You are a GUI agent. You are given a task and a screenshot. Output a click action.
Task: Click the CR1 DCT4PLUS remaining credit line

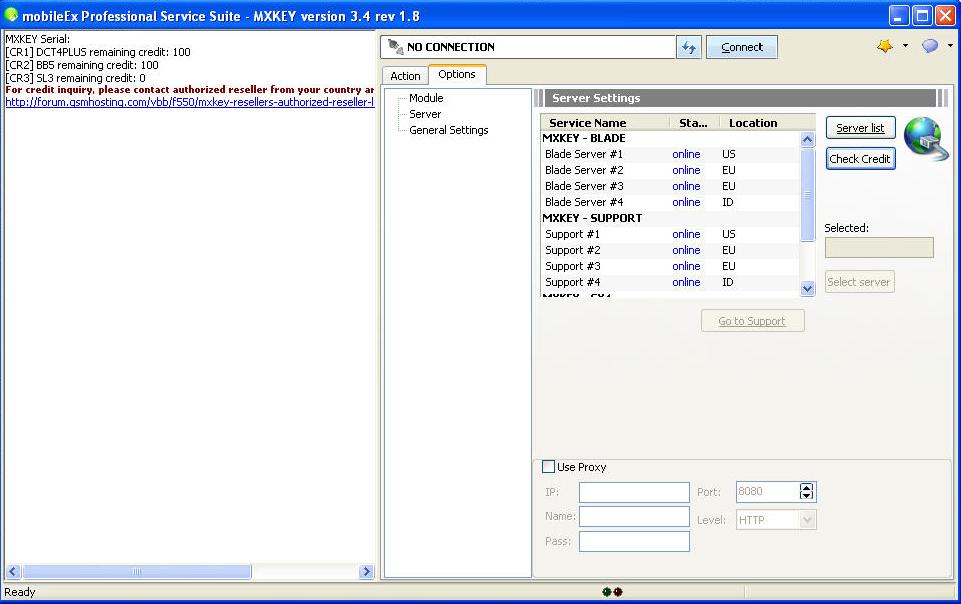point(98,52)
